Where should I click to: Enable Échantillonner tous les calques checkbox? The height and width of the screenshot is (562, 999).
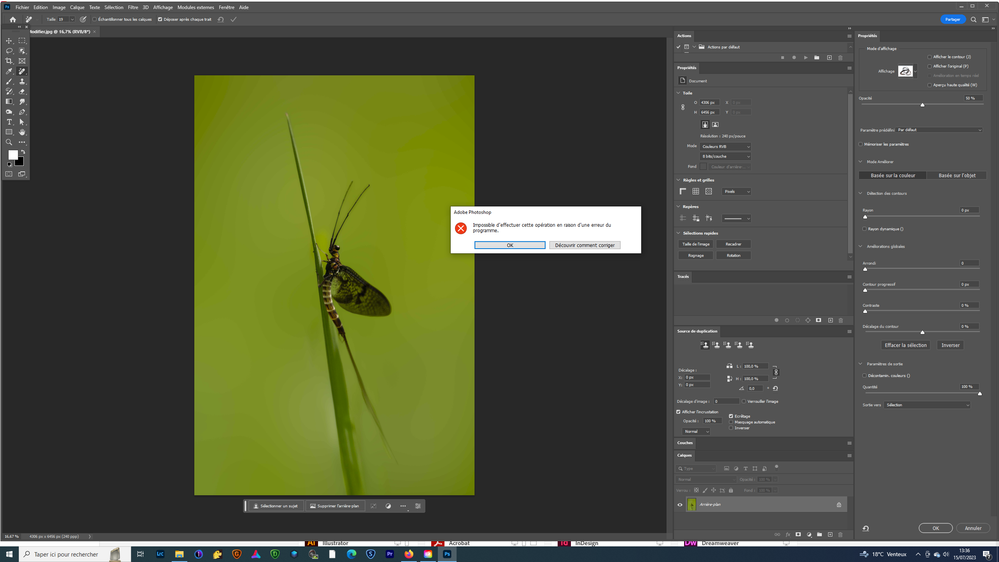[94, 19]
